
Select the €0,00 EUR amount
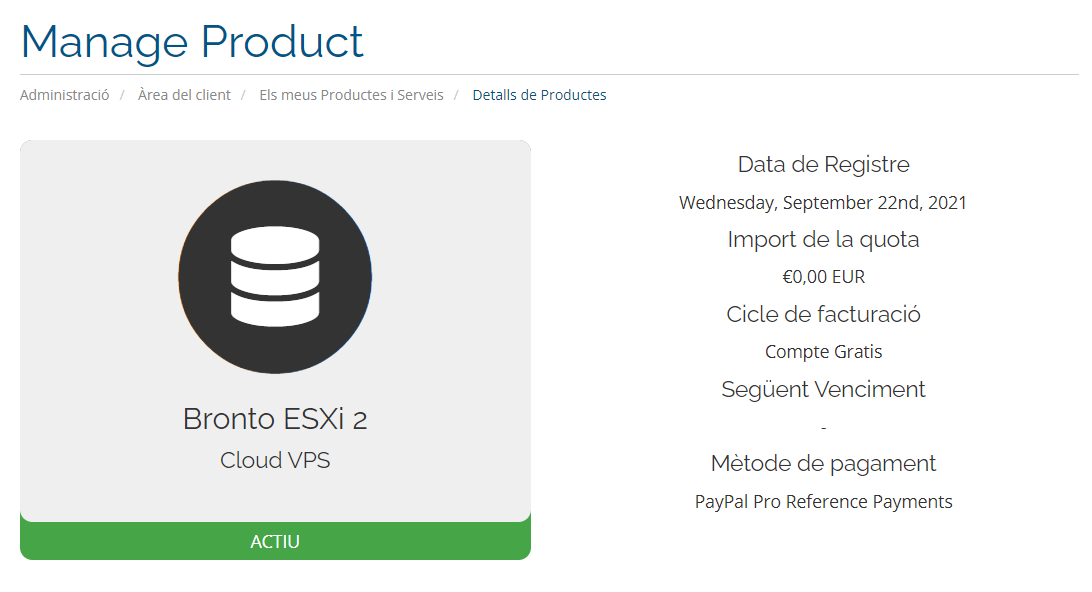[x=823, y=277]
